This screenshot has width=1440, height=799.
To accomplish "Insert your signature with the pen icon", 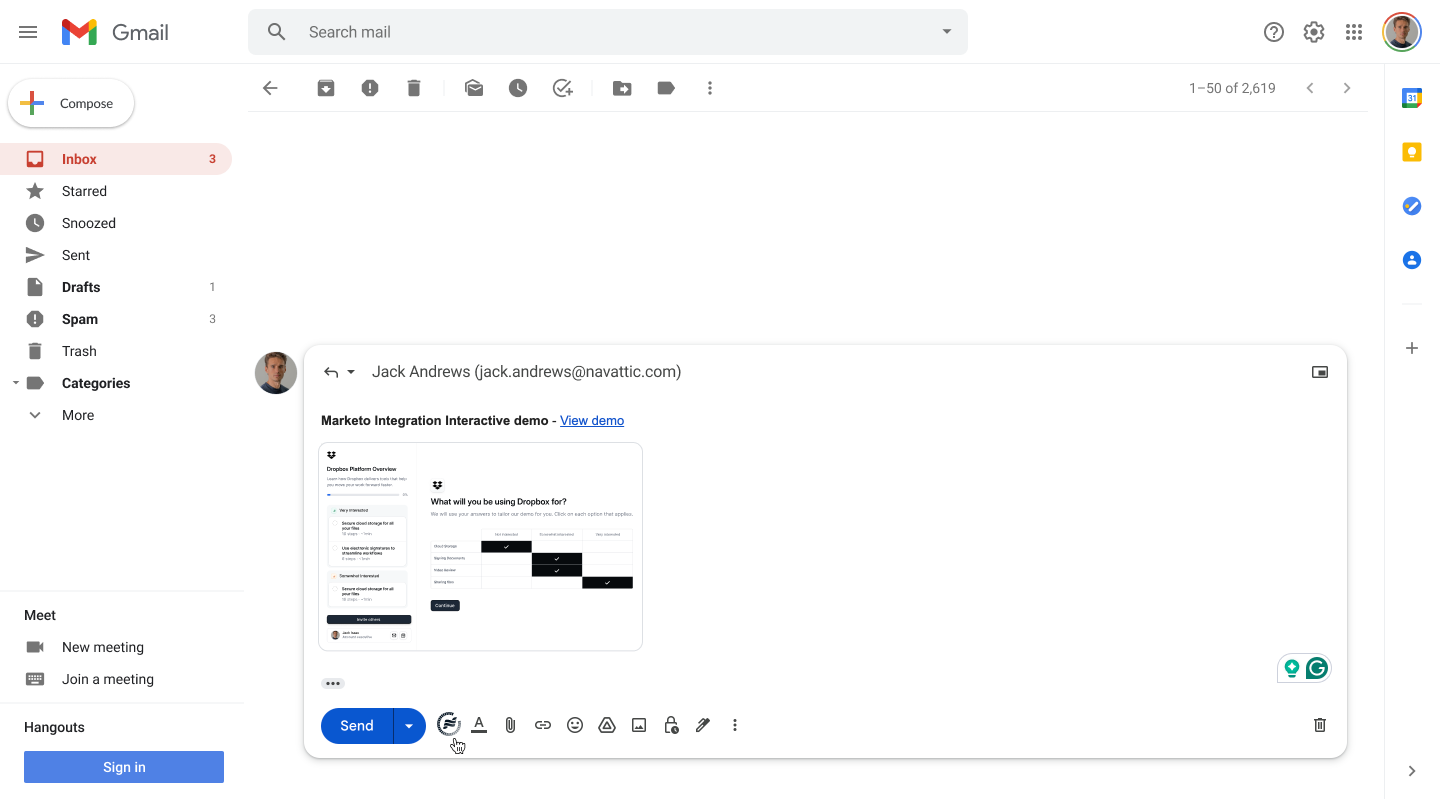I will coord(703,724).
